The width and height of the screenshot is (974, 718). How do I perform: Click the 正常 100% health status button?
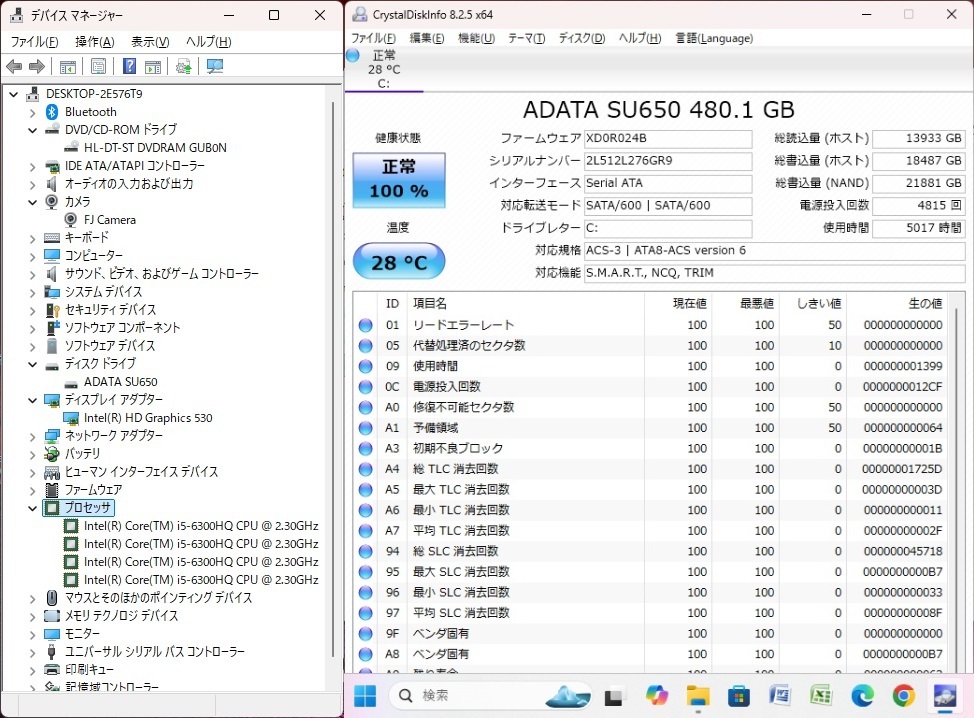(399, 180)
